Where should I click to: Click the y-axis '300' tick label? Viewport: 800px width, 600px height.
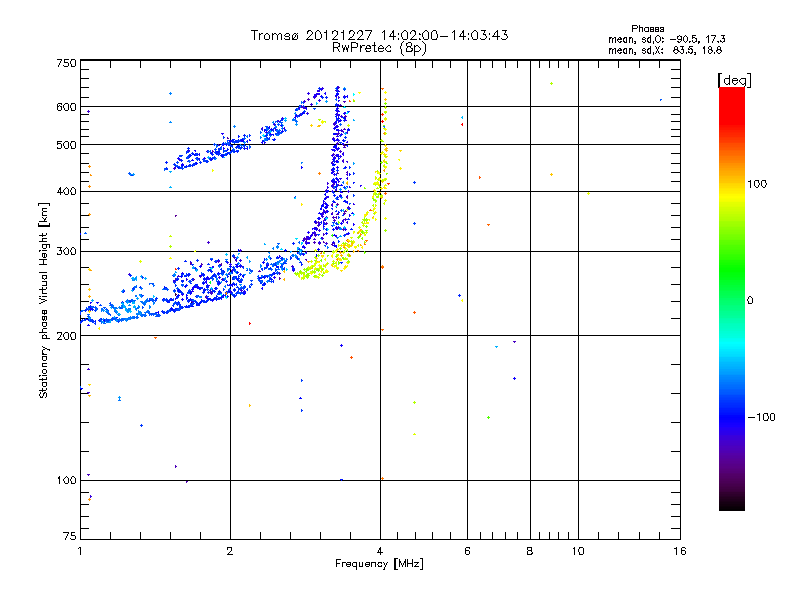[66, 251]
